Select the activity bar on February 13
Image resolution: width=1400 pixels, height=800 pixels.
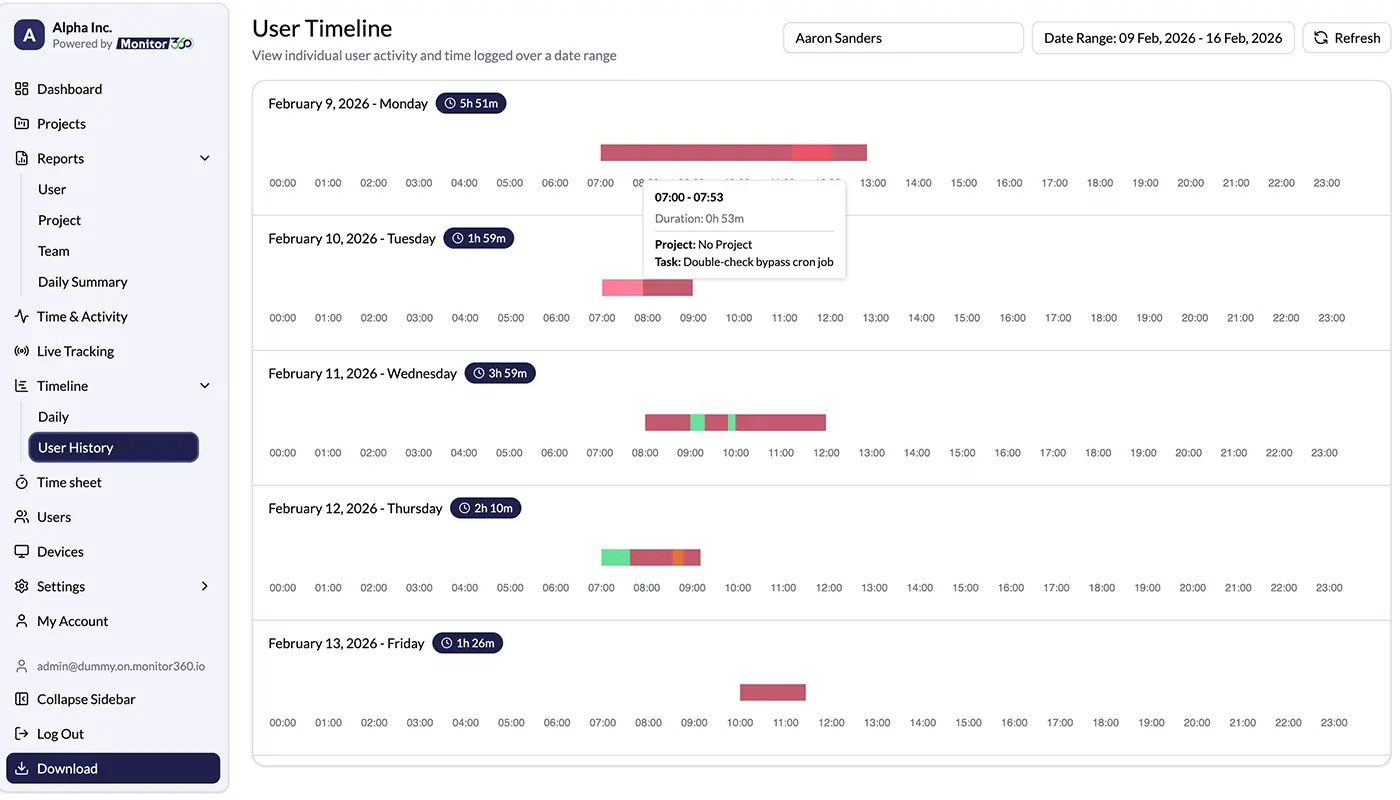click(x=772, y=691)
